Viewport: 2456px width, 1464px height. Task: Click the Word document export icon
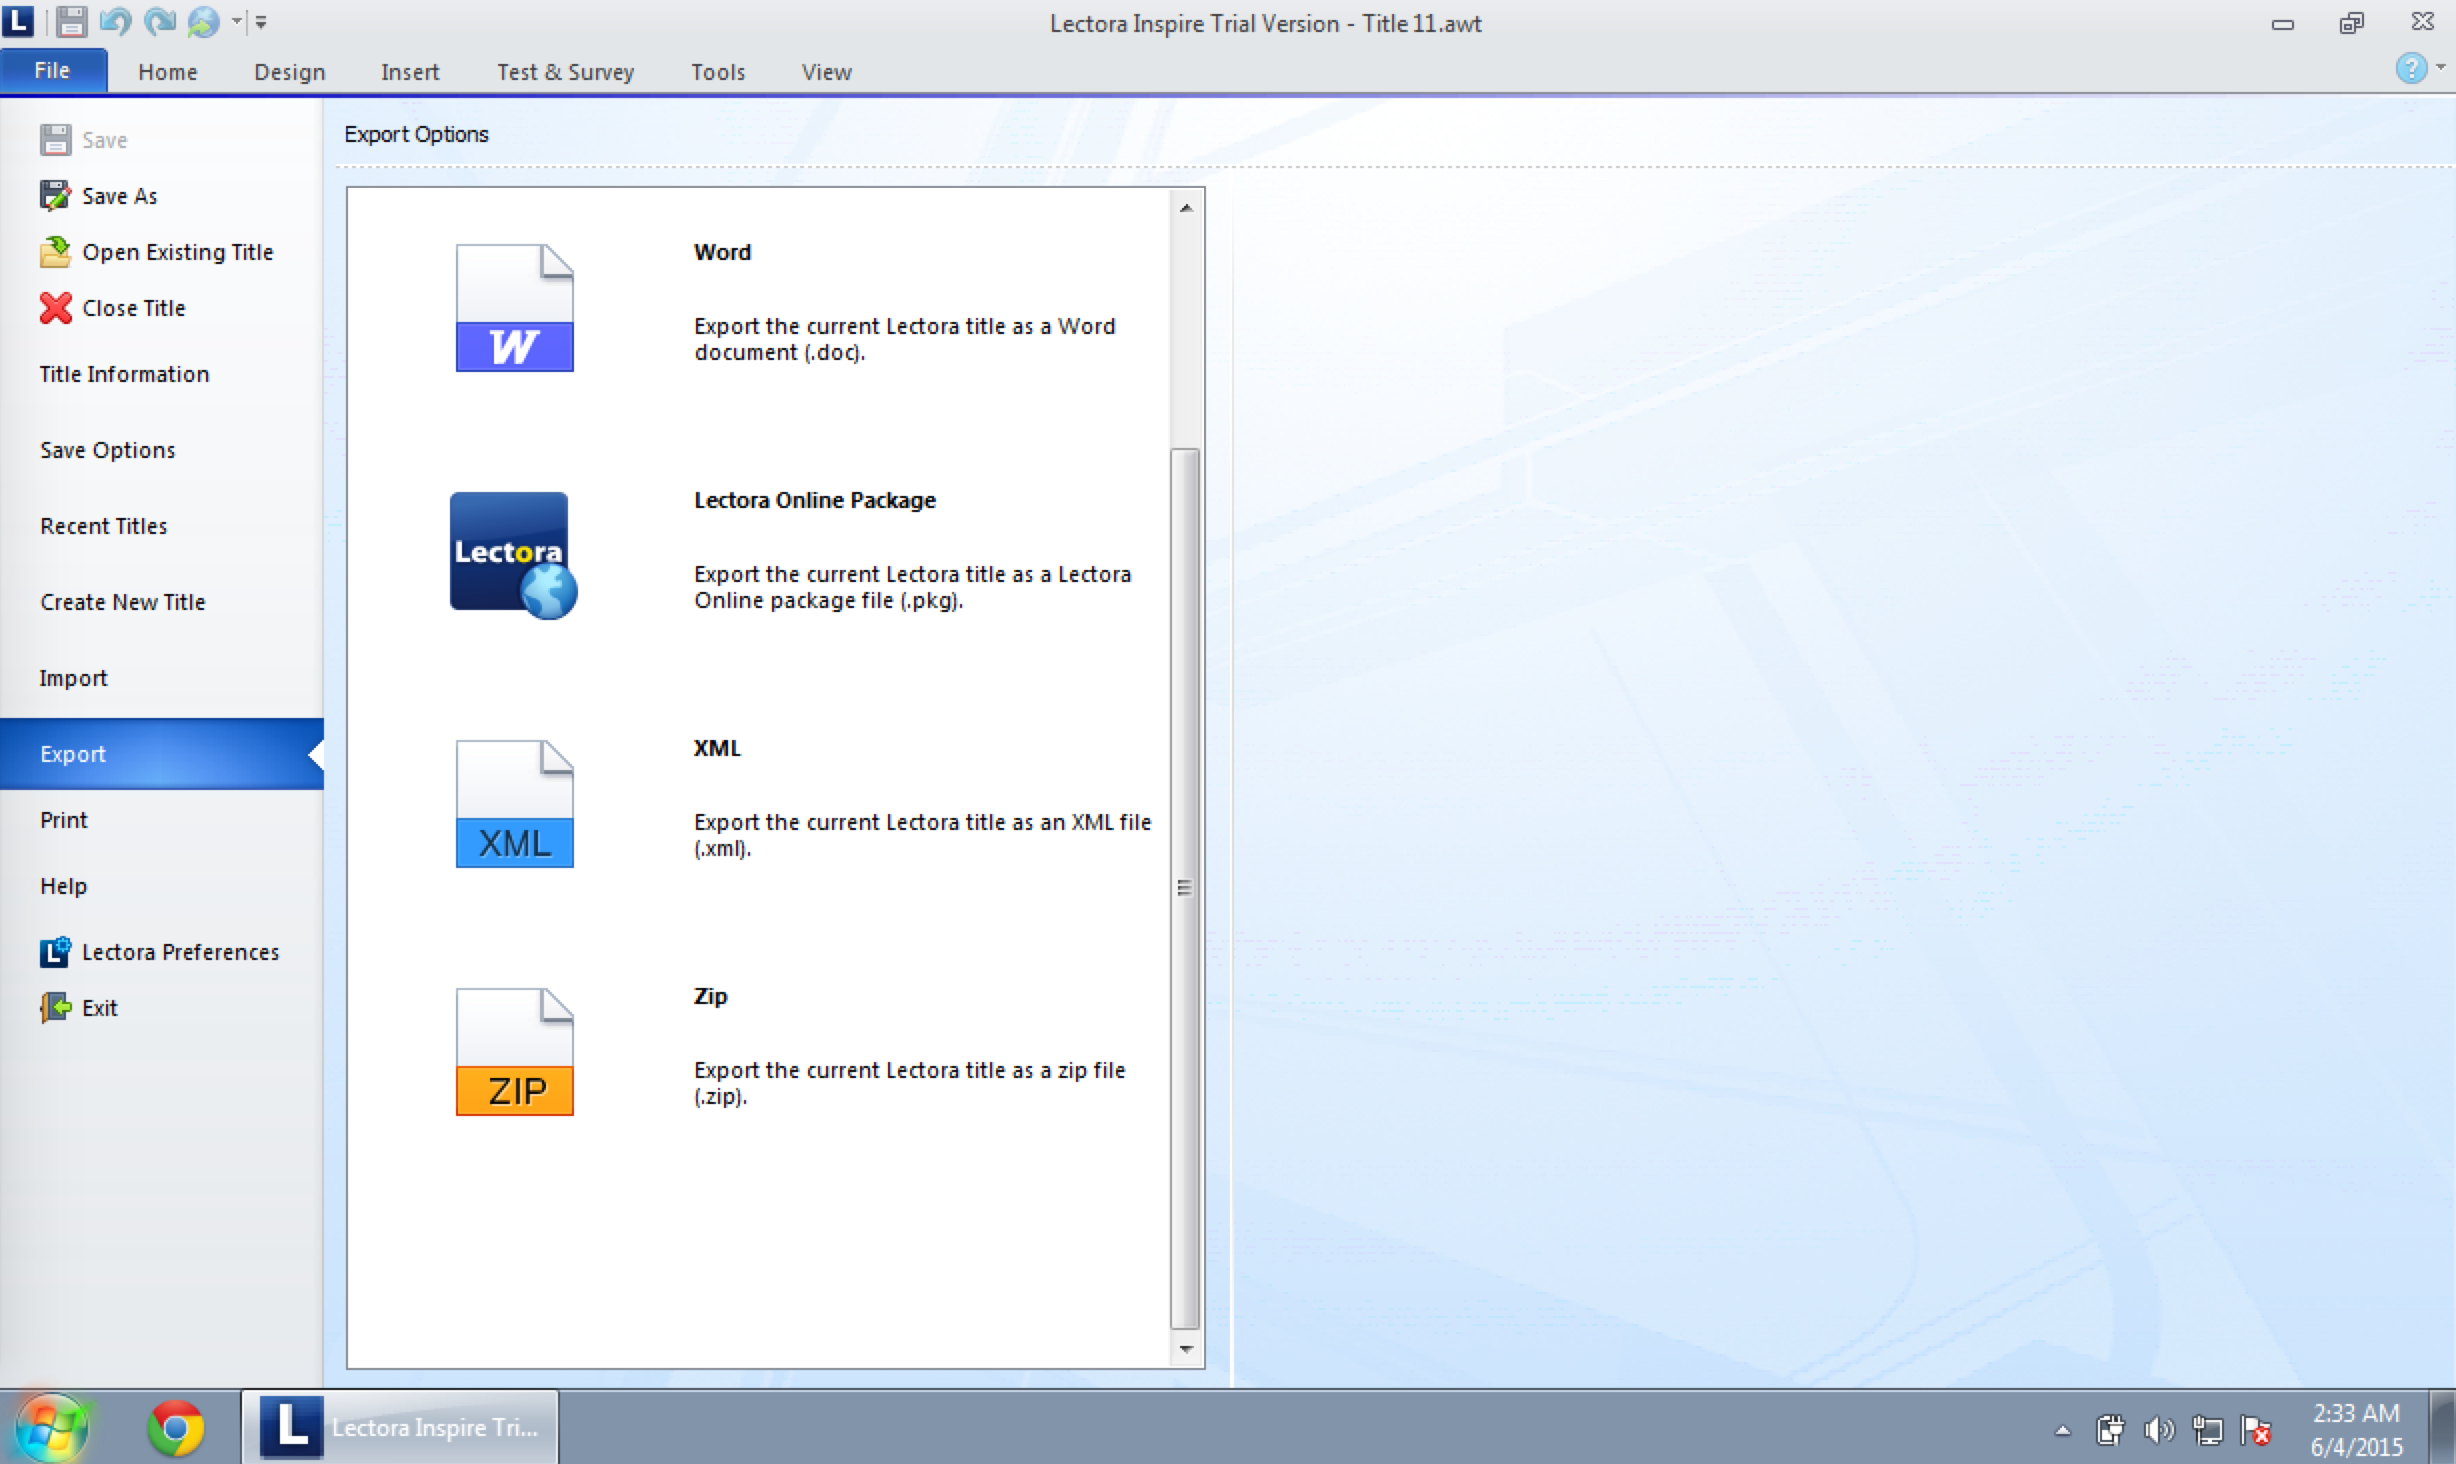coord(515,308)
